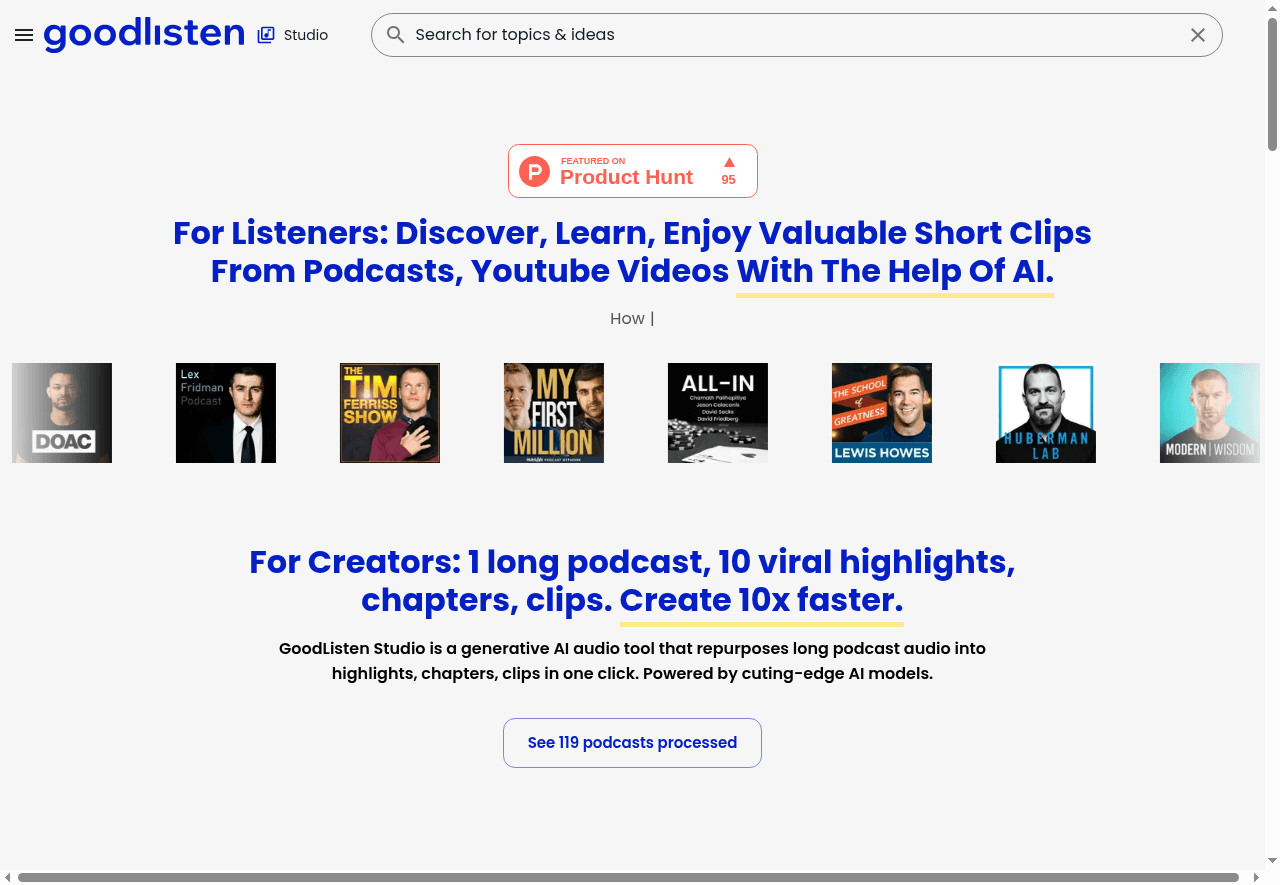This screenshot has width=1280, height=885.
Task: Select the DOAC podcast thumbnail
Action: tap(62, 413)
